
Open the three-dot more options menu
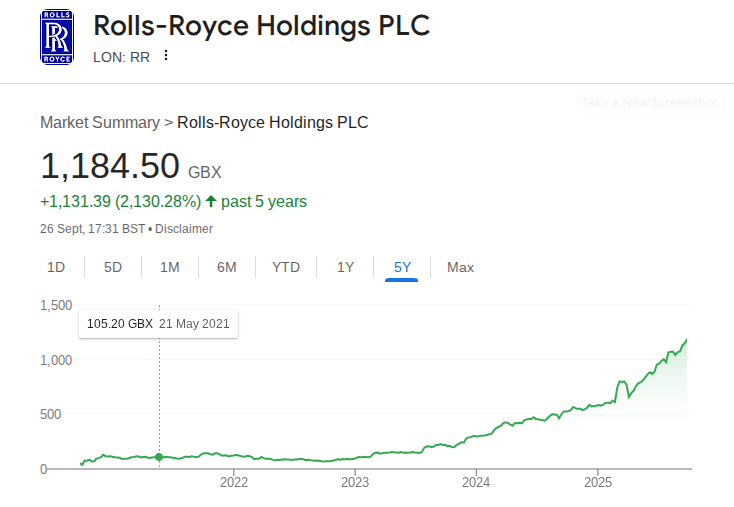(166, 55)
